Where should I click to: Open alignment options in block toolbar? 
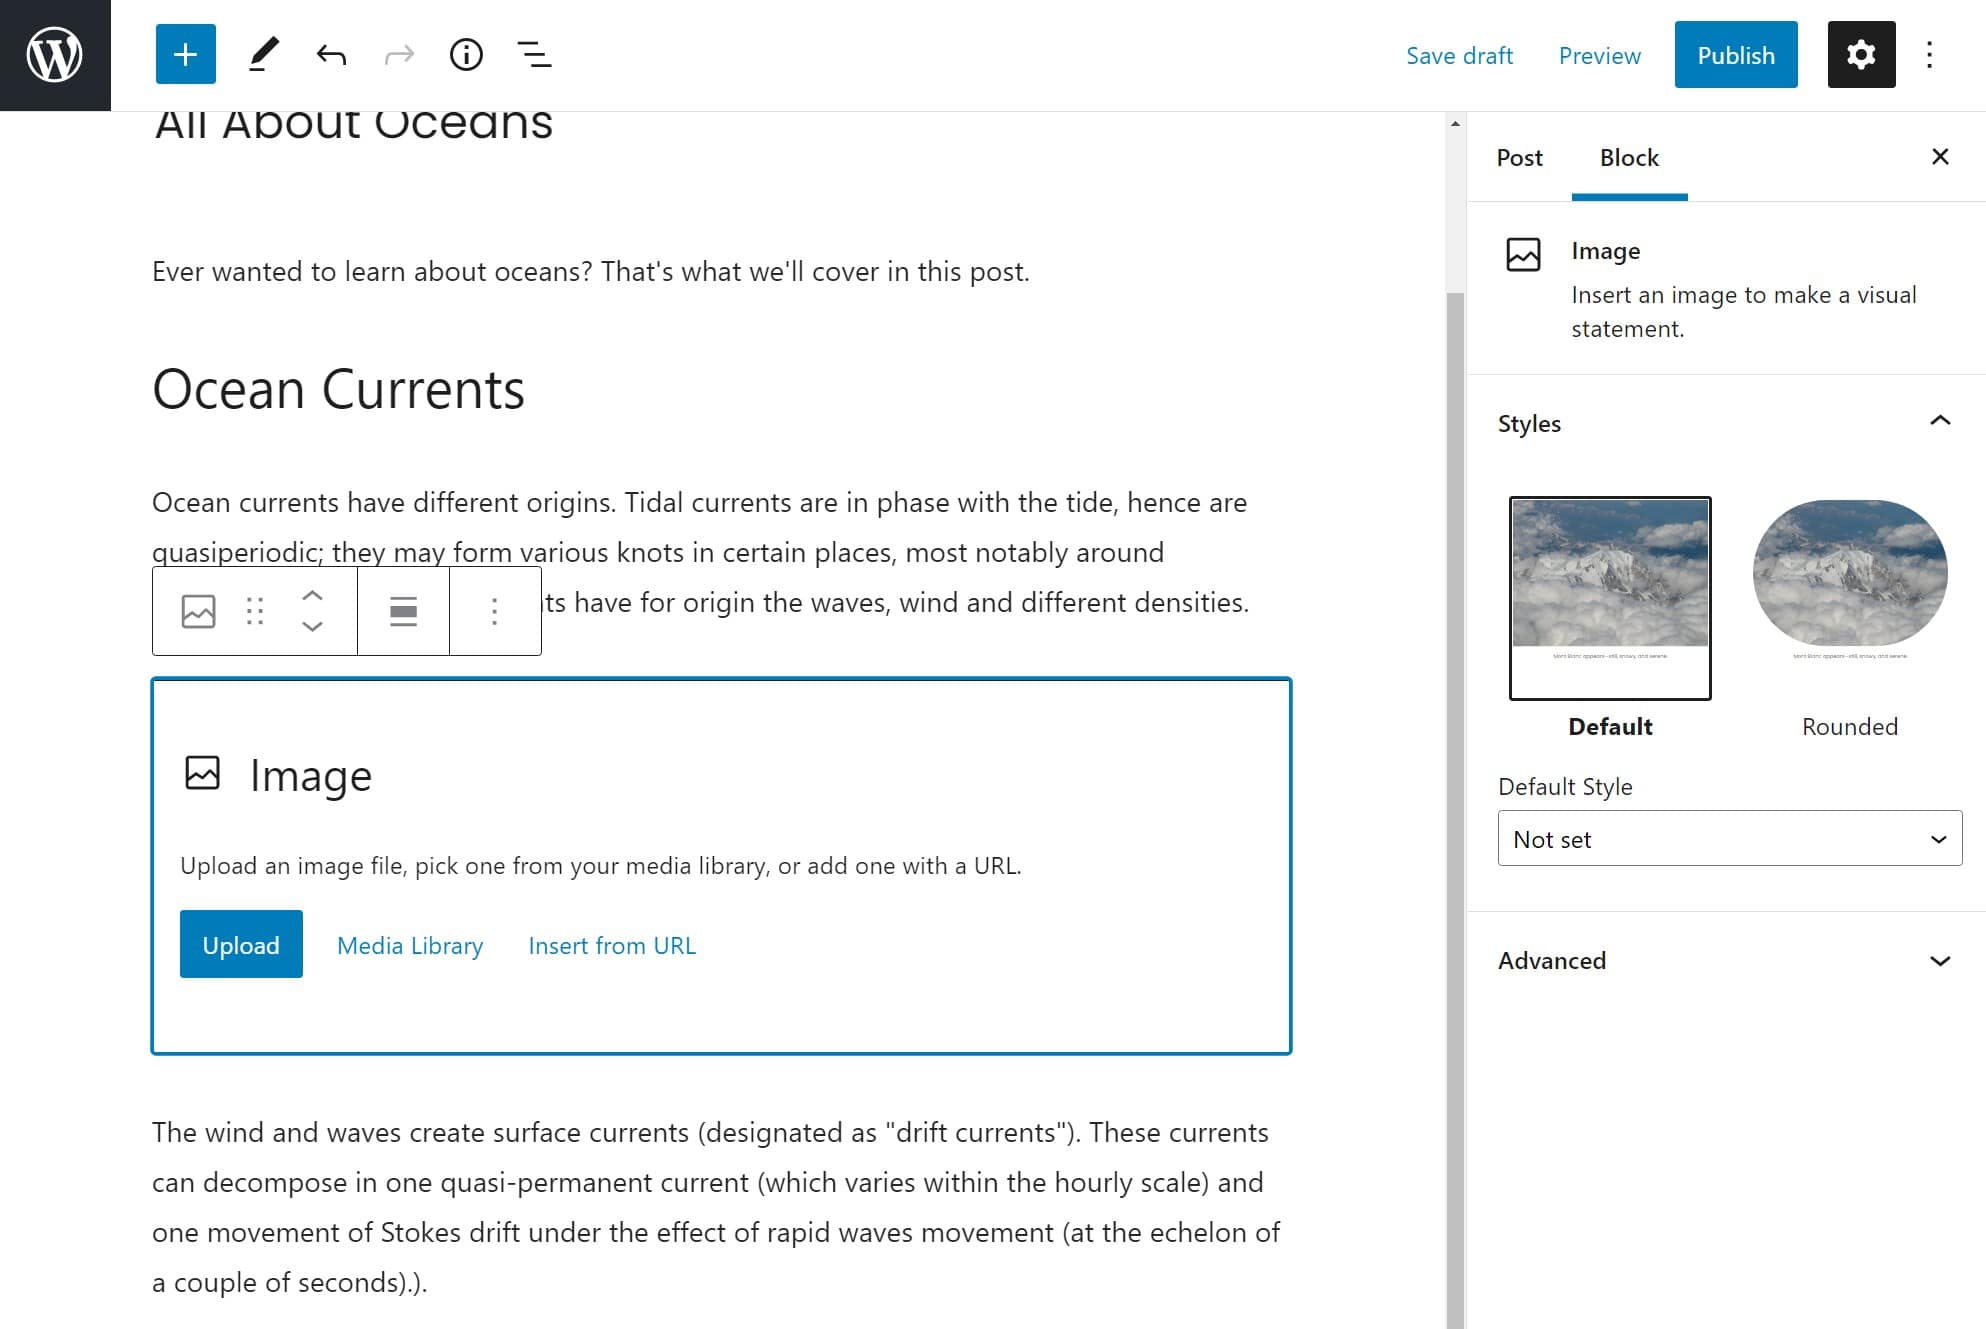pos(402,610)
